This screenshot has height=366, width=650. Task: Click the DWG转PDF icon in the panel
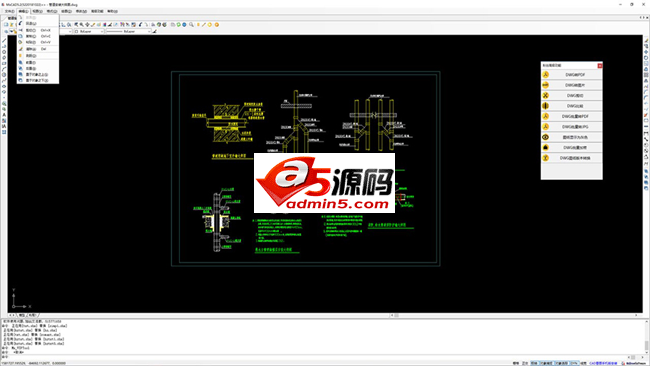(546, 75)
